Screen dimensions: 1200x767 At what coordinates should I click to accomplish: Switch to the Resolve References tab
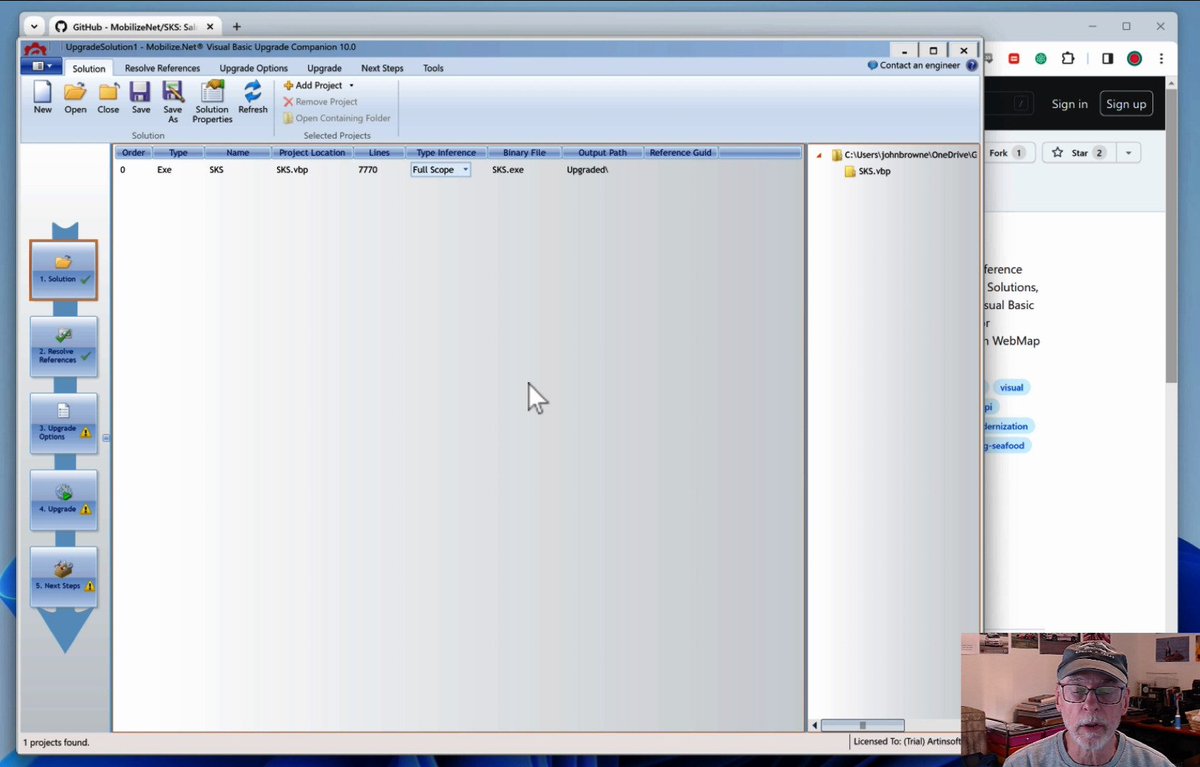[x=162, y=68]
